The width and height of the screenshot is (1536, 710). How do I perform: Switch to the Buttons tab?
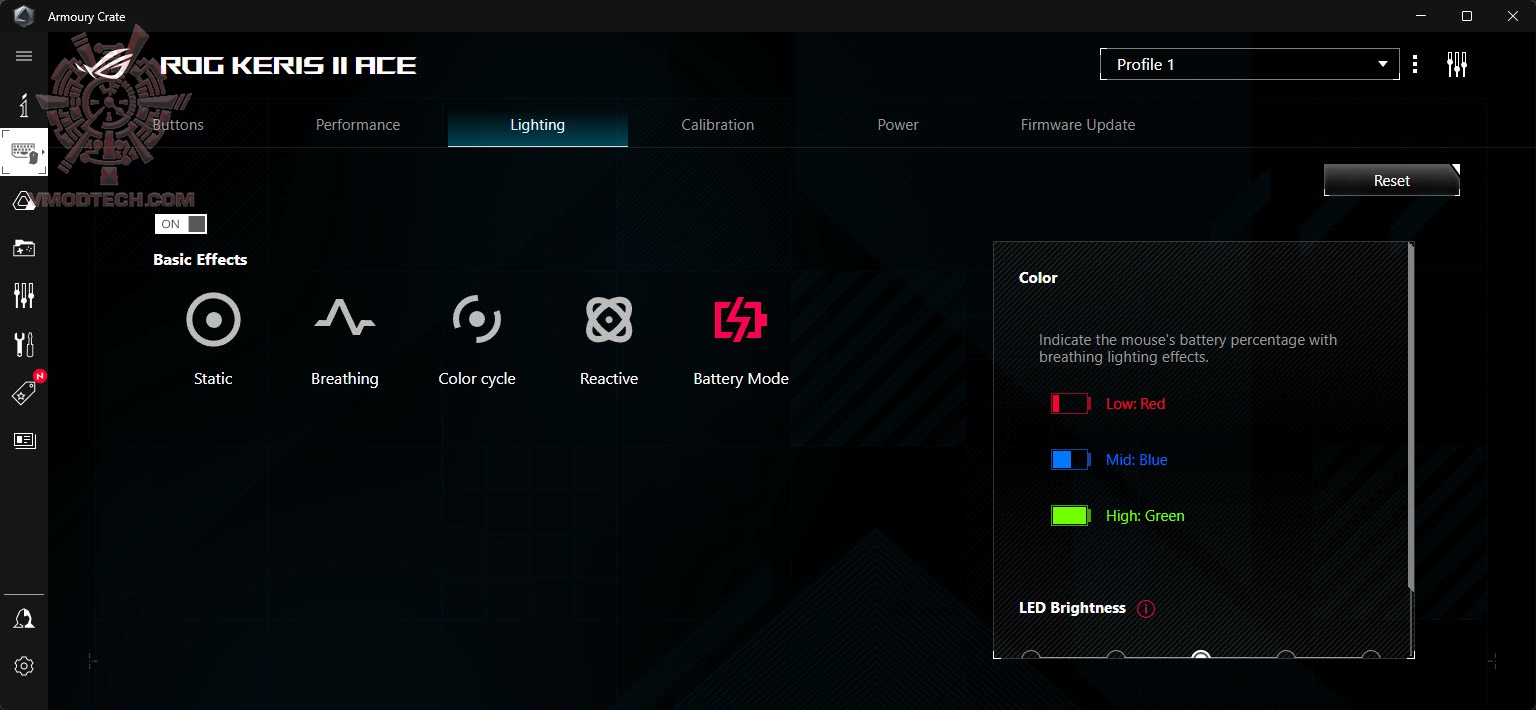178,125
